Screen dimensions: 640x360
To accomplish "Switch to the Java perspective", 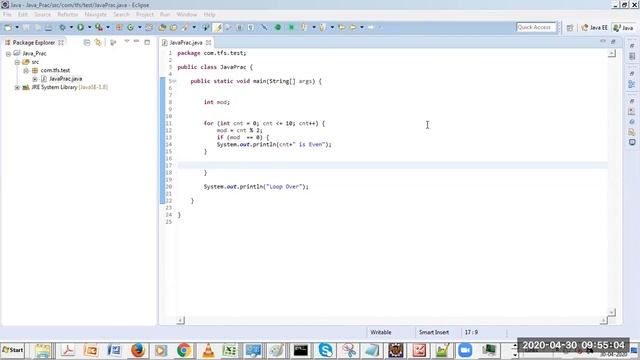I will [624, 28].
